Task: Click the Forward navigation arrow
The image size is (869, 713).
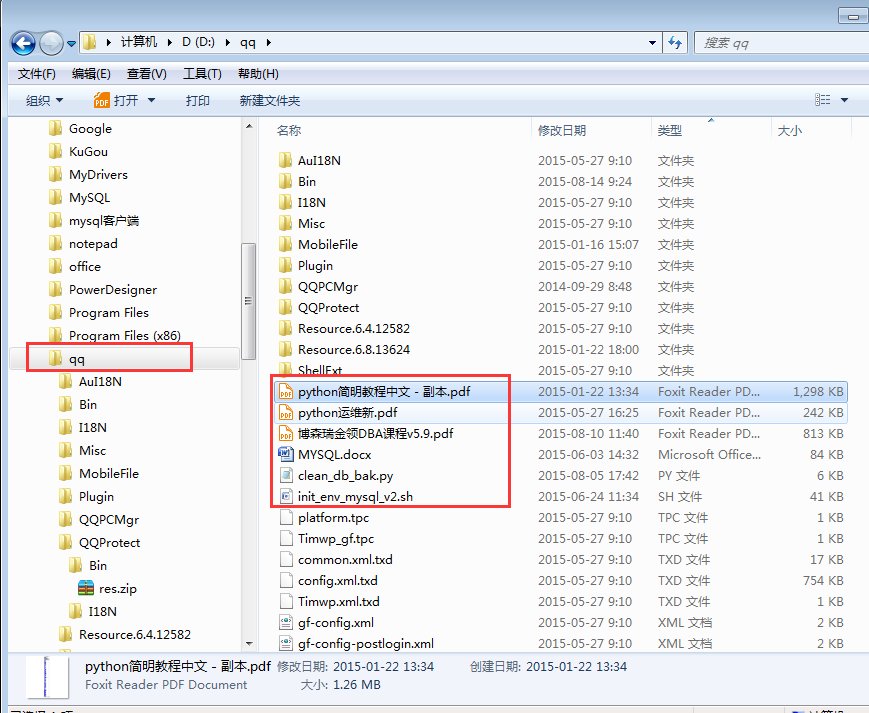Action: point(51,43)
